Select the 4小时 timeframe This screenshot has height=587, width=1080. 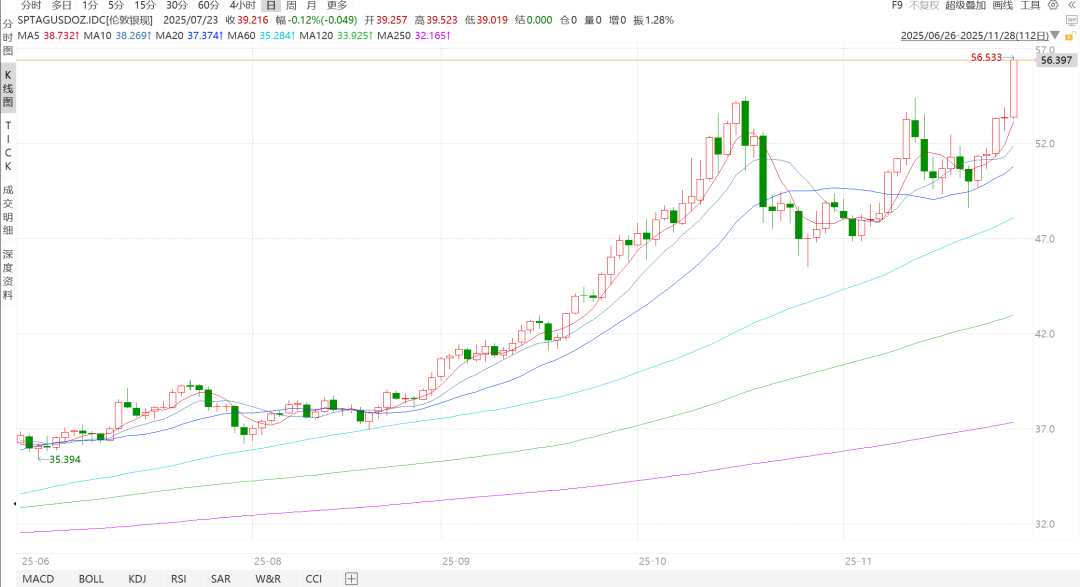click(x=242, y=6)
